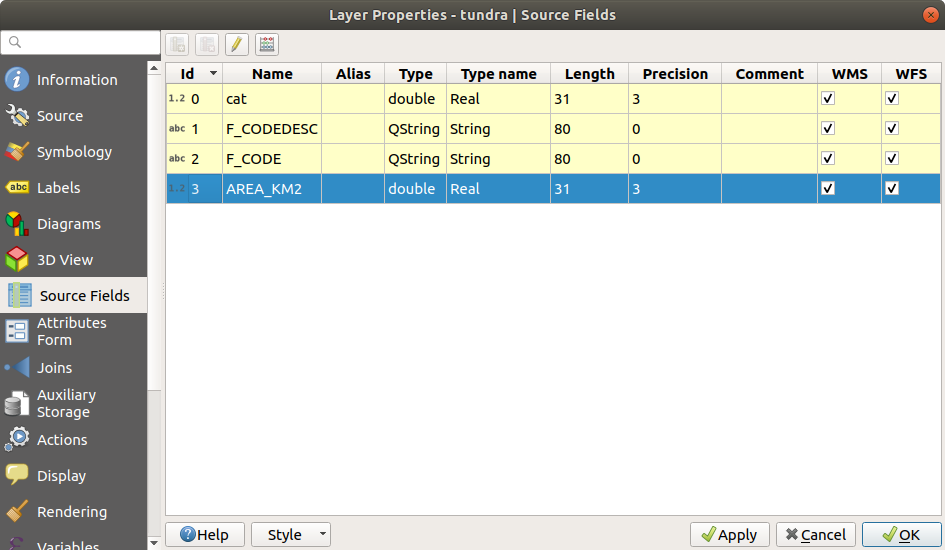Select the AREA_KM2 name cell

(x=272, y=189)
